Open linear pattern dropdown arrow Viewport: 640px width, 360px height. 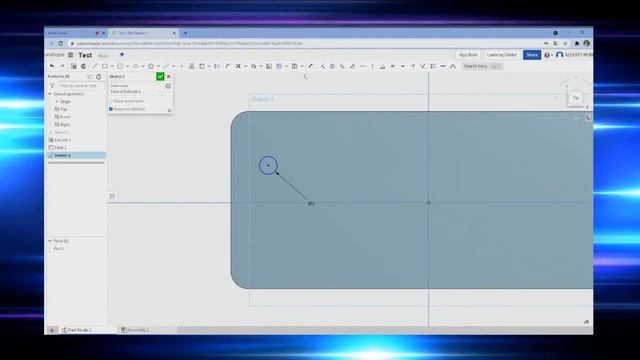click(x=286, y=66)
